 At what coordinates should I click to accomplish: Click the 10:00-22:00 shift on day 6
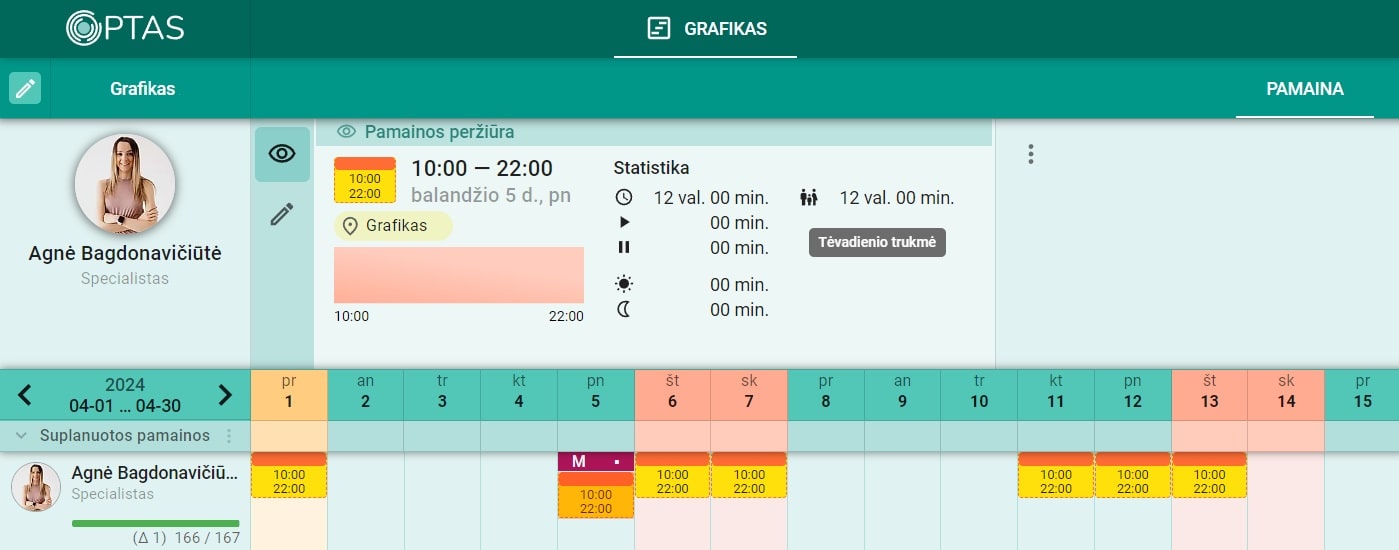pos(673,475)
